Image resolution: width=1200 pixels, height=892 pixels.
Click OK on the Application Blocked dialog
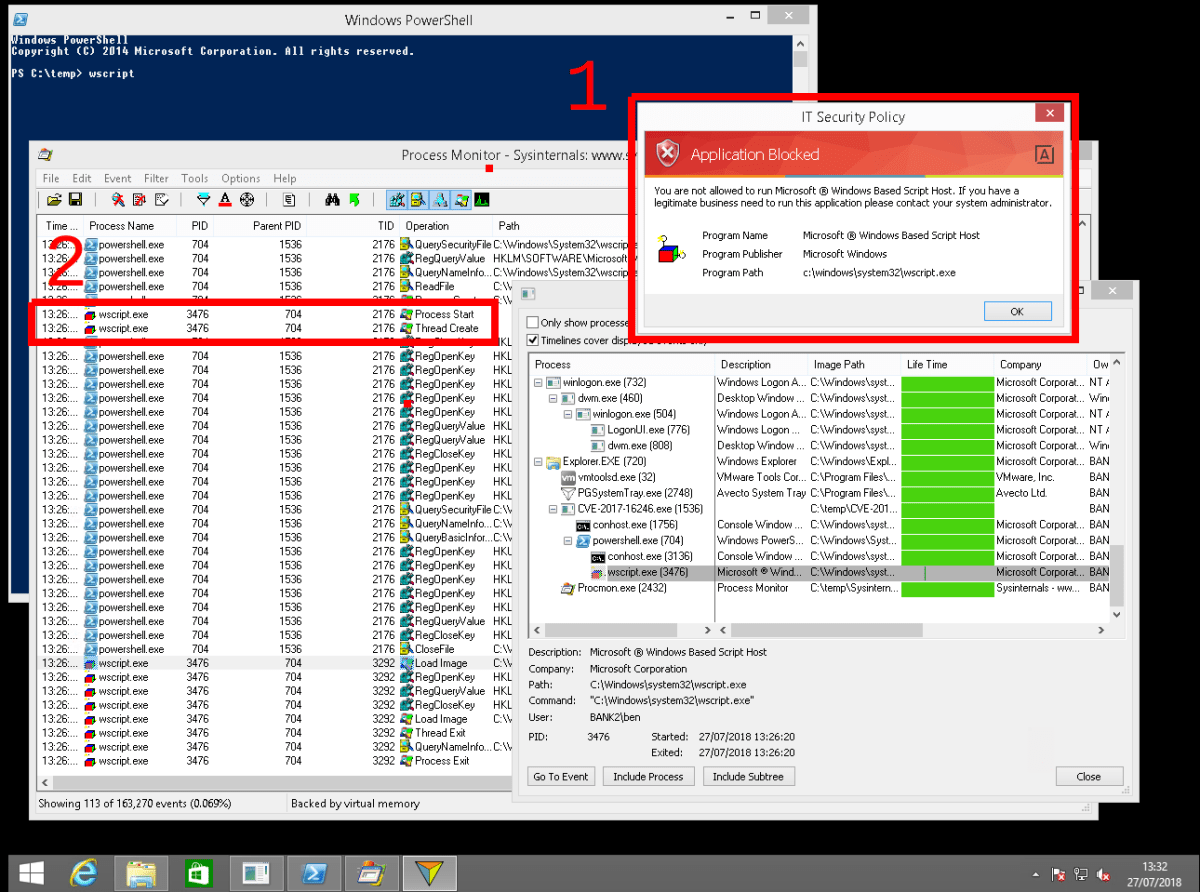[1017, 311]
